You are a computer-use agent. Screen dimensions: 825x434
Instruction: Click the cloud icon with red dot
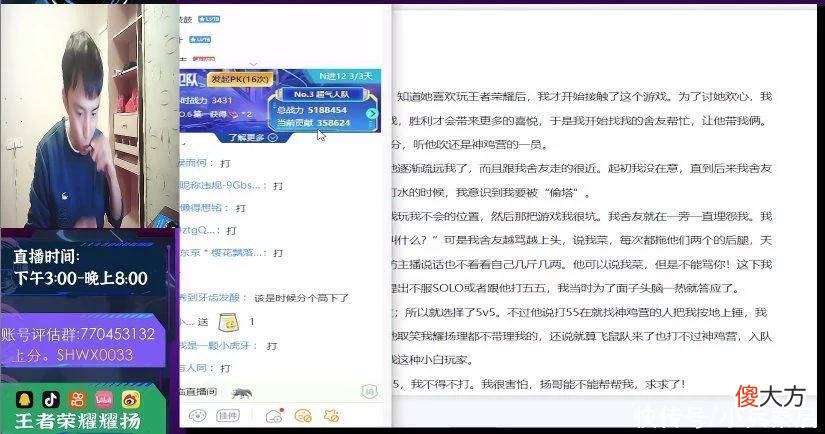[275, 416]
